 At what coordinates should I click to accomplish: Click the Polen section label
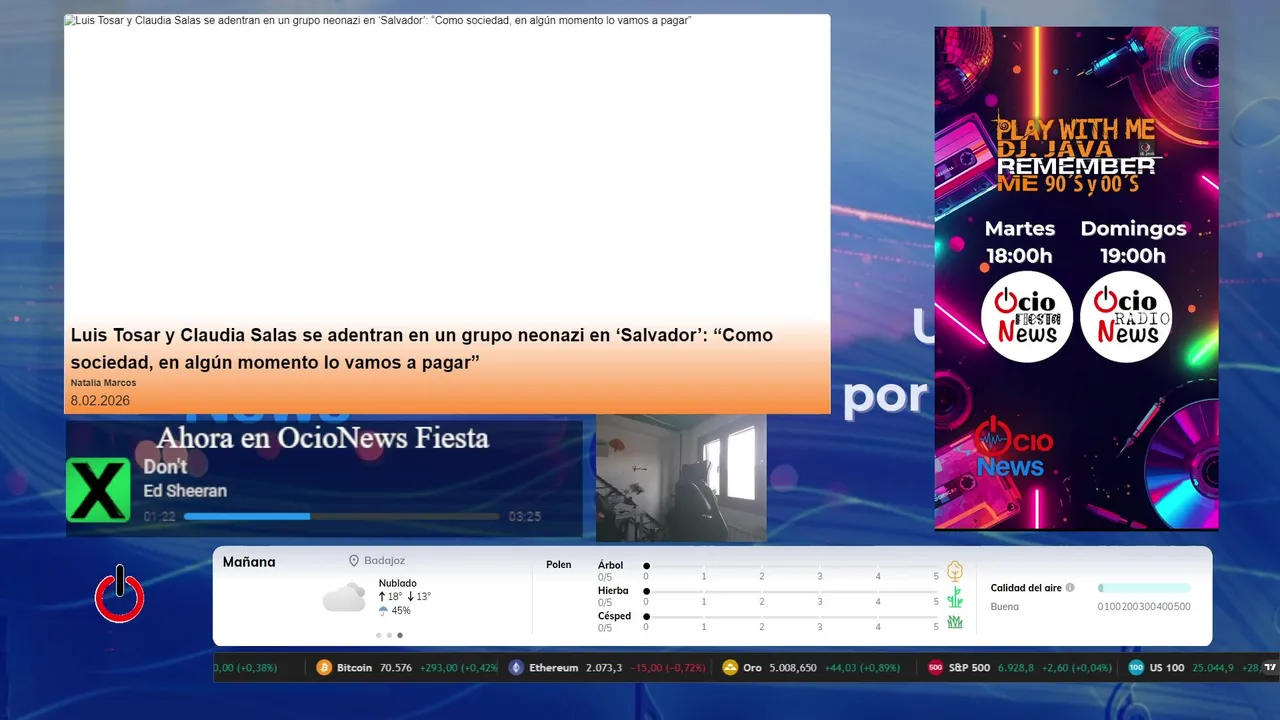tap(559, 565)
